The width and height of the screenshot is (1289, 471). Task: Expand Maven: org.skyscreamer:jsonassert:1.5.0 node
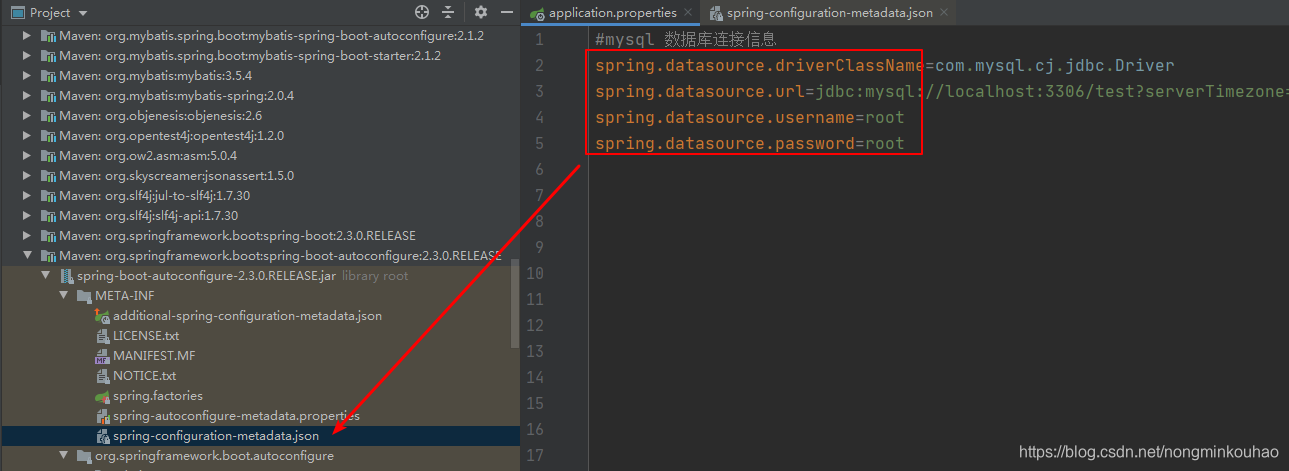(27, 175)
